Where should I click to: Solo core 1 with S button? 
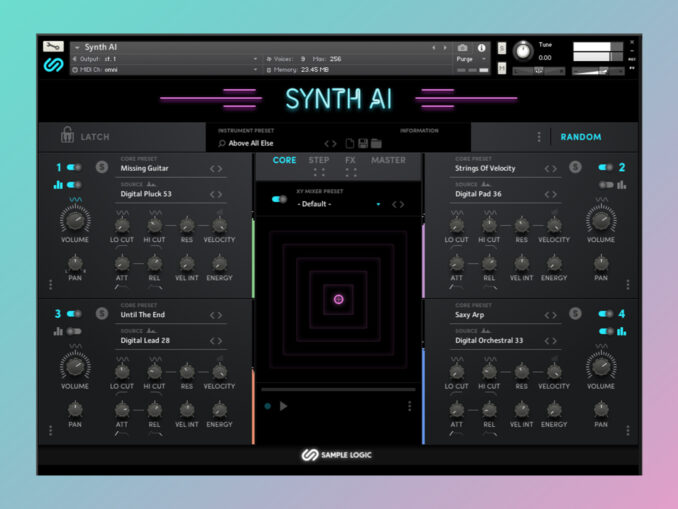[102, 166]
